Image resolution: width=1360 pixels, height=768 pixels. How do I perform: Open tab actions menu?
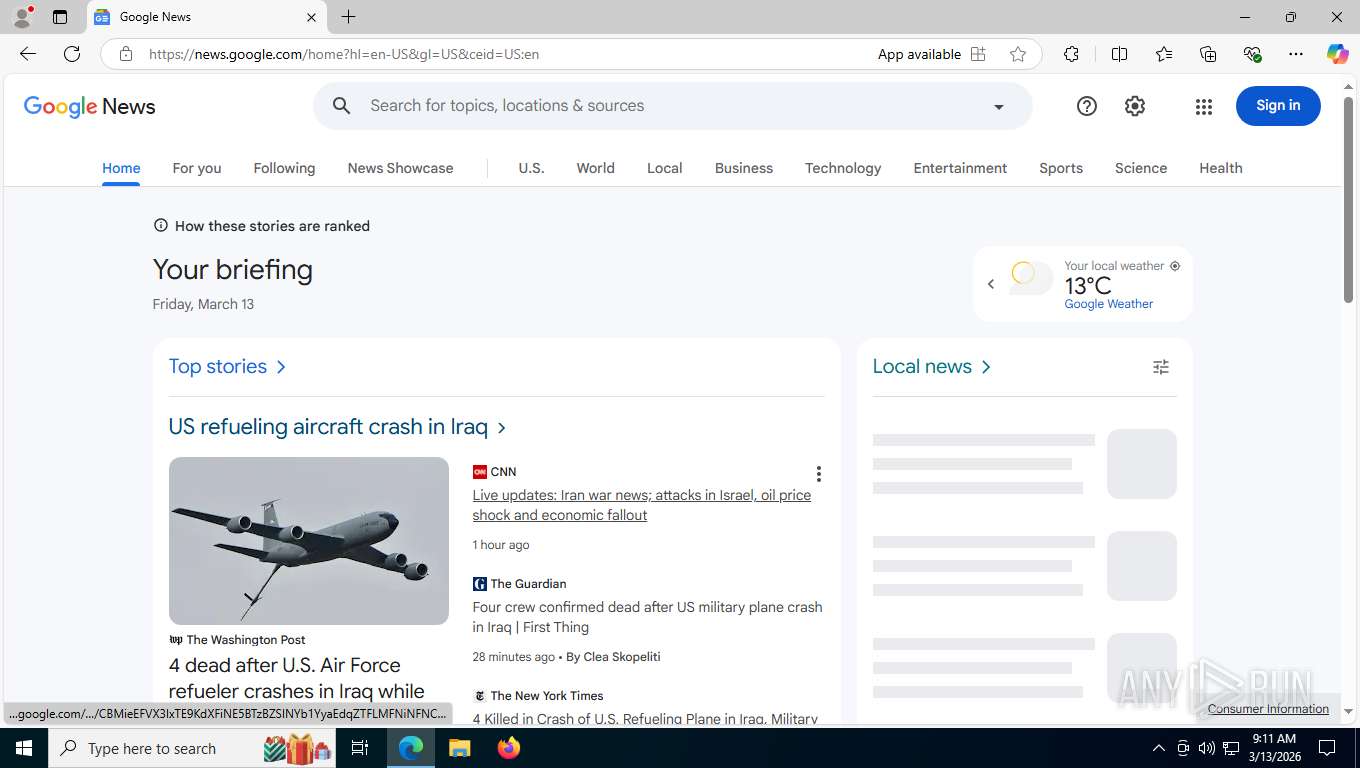pos(60,17)
